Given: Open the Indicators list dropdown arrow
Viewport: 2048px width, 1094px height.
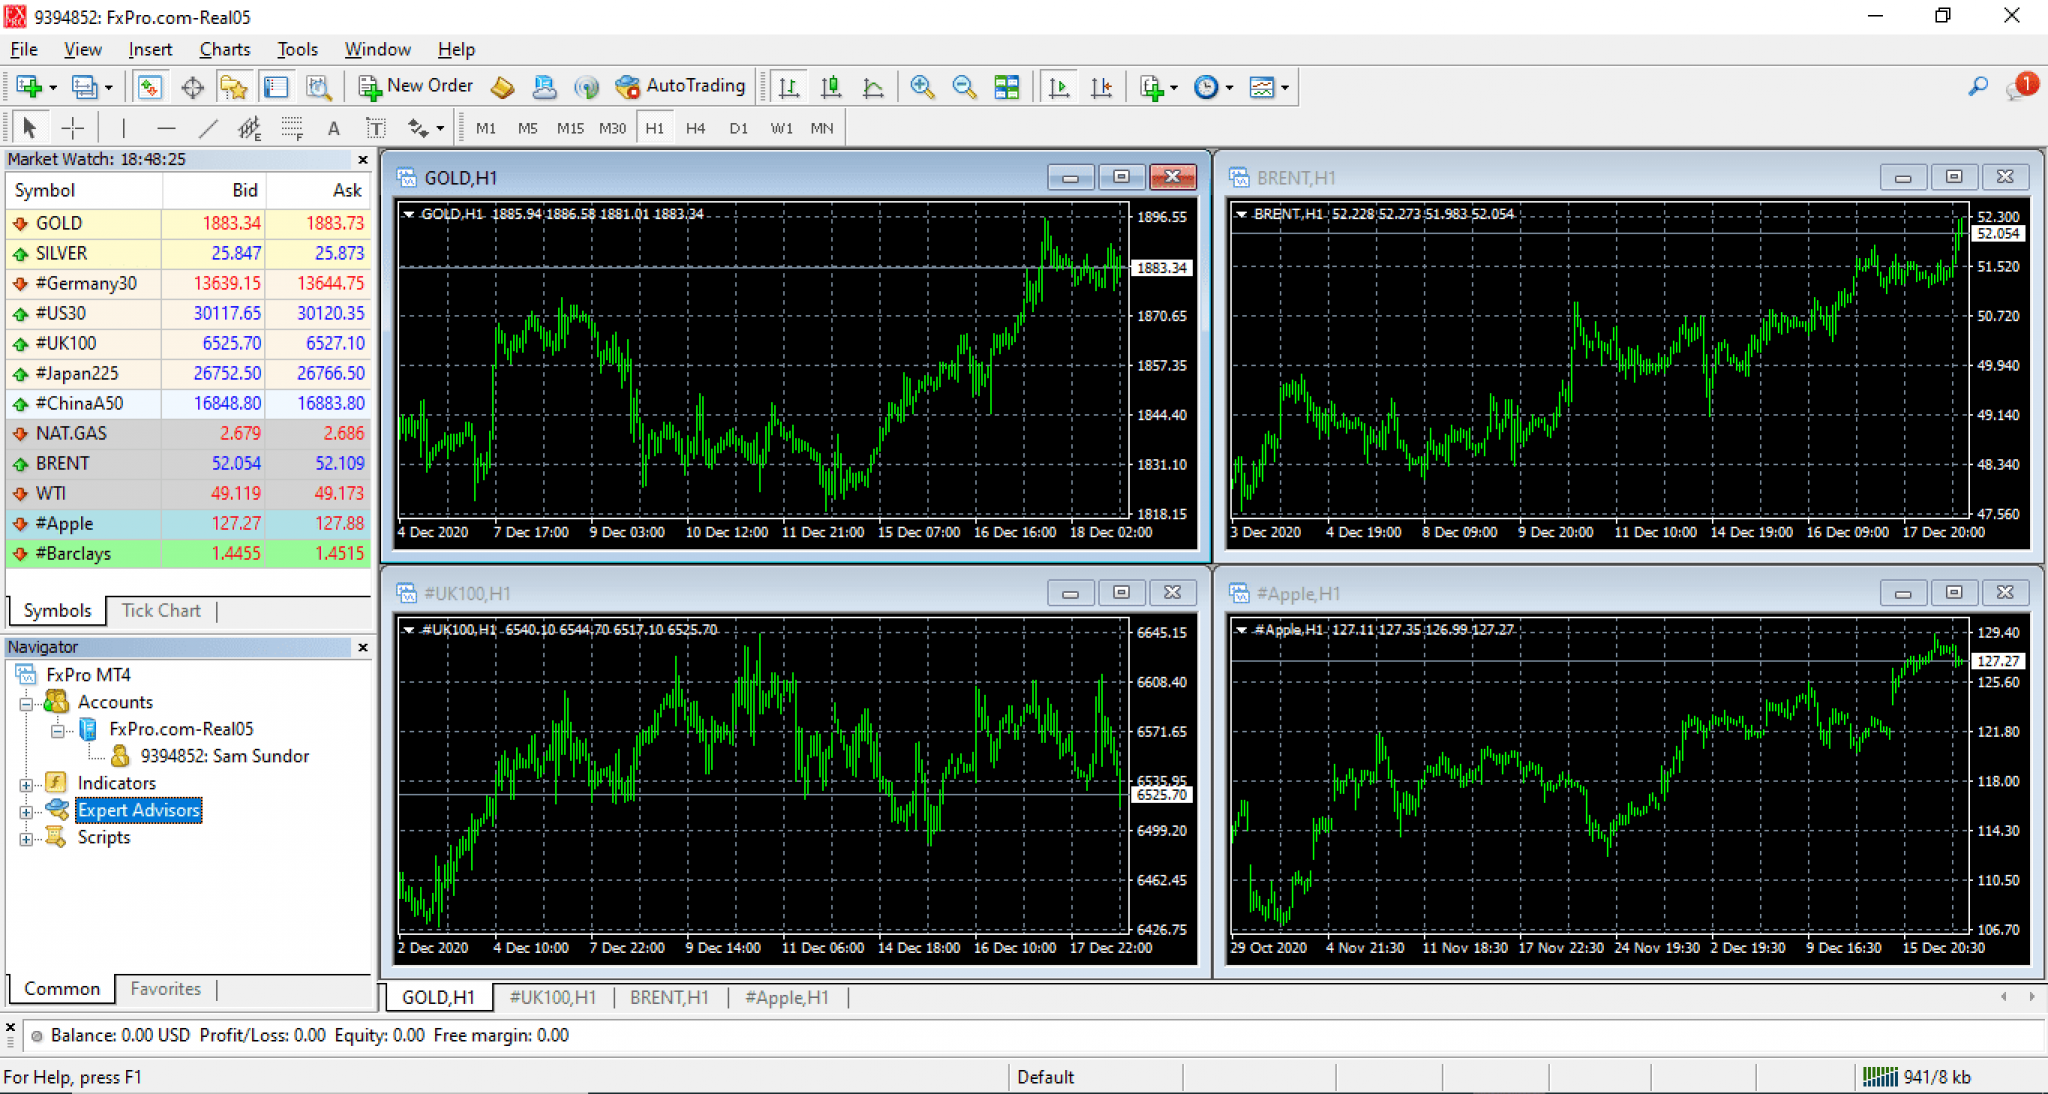Looking at the screenshot, I should [x=1174, y=88].
